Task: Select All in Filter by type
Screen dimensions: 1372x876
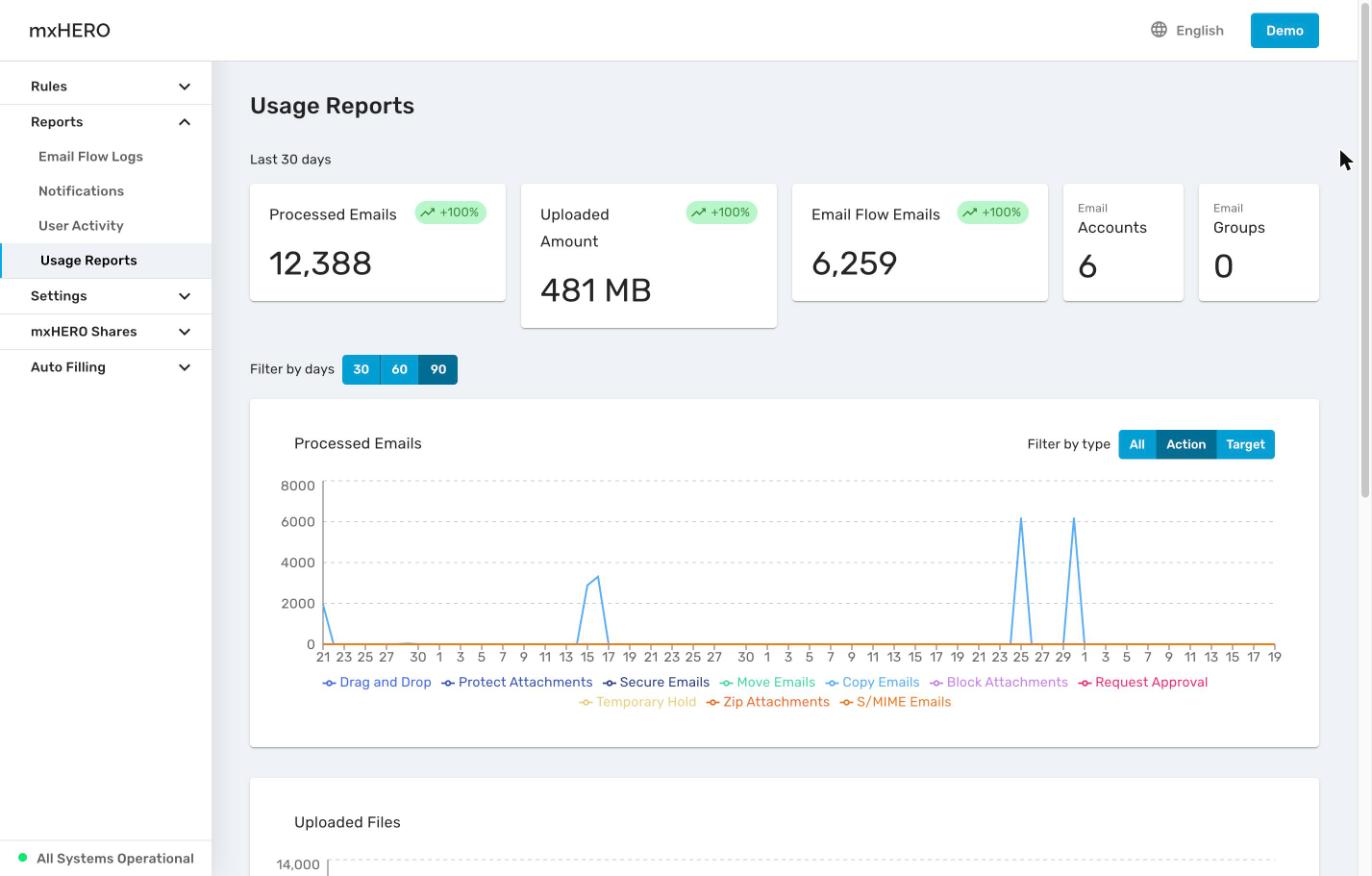Action: coord(1137,444)
